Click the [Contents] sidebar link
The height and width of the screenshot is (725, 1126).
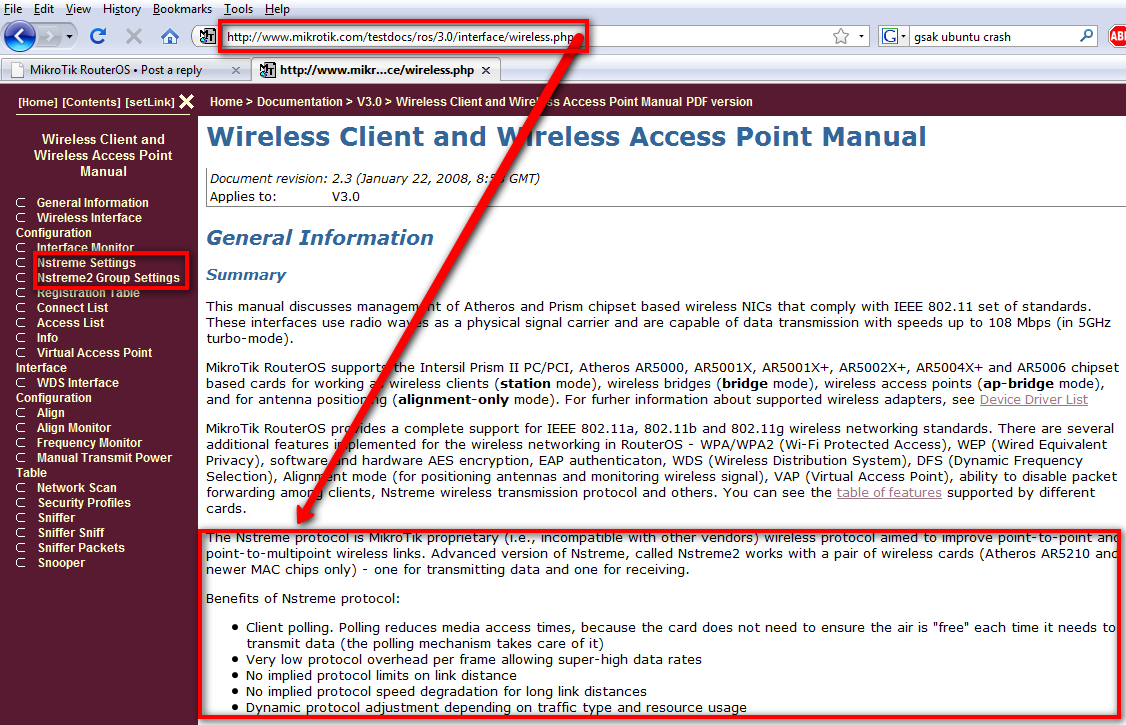(x=91, y=102)
